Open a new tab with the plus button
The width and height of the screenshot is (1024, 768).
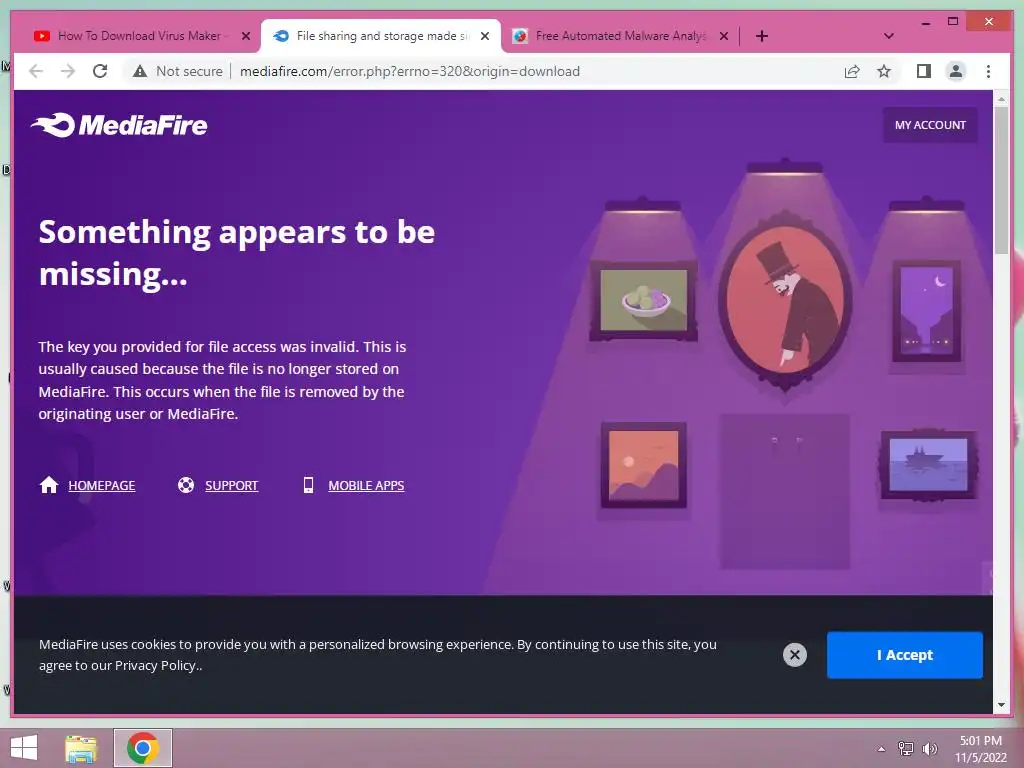click(761, 36)
